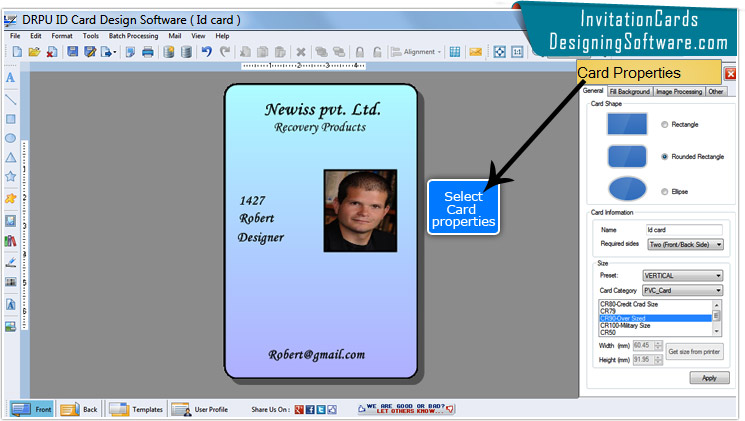Viewport: 745px width, 421px height.
Task: Open the View menu
Action: point(198,36)
